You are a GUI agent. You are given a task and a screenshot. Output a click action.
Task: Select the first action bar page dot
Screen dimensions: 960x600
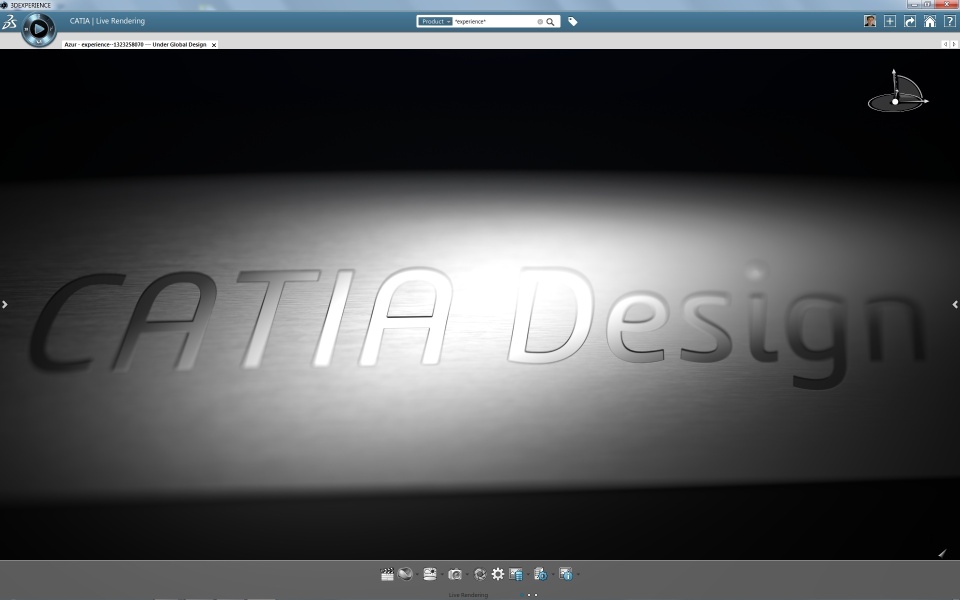pyautogui.click(x=522, y=595)
